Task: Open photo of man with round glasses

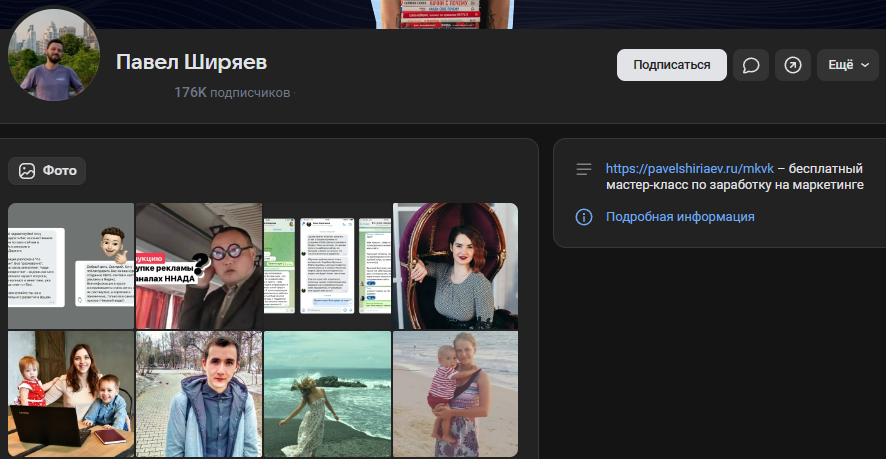Action: tap(199, 266)
